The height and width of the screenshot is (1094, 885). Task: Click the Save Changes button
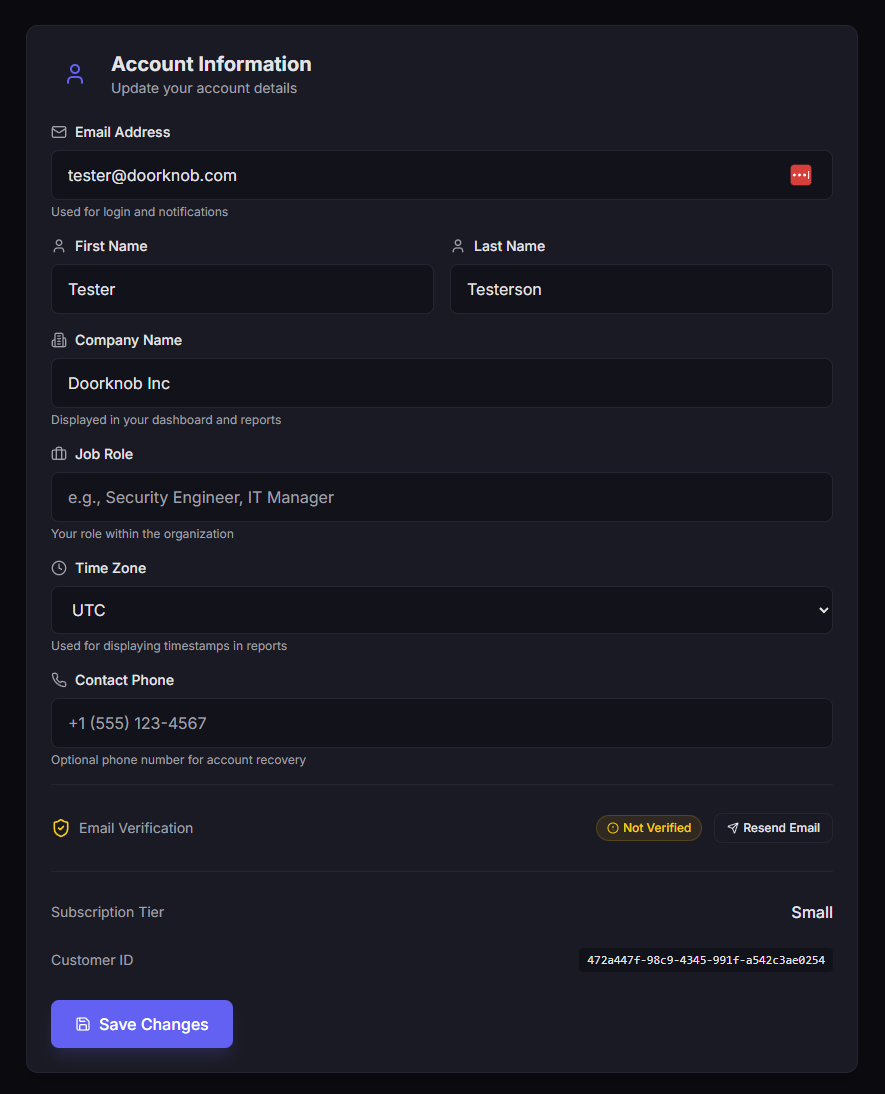click(x=141, y=1023)
